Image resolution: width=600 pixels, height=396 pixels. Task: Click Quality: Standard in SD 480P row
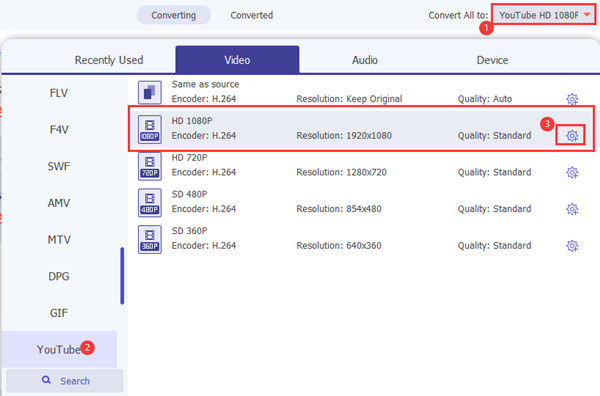494,209
